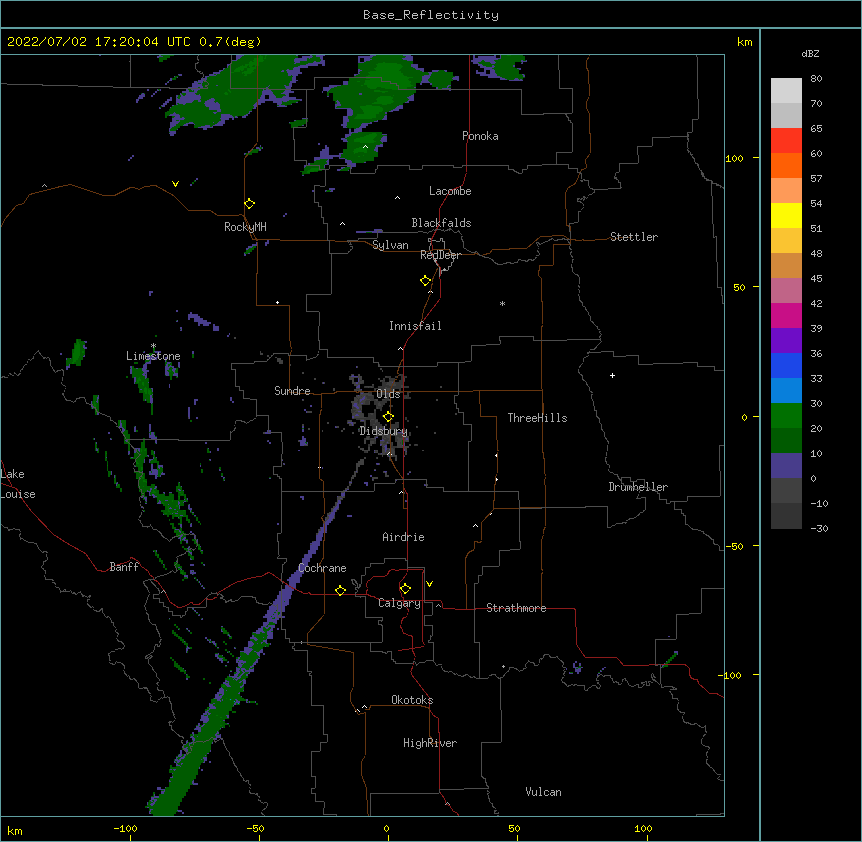Pick the green swatch between 30 and 20 dBZ
Viewport: 862px width, 842px height.
coord(786,416)
